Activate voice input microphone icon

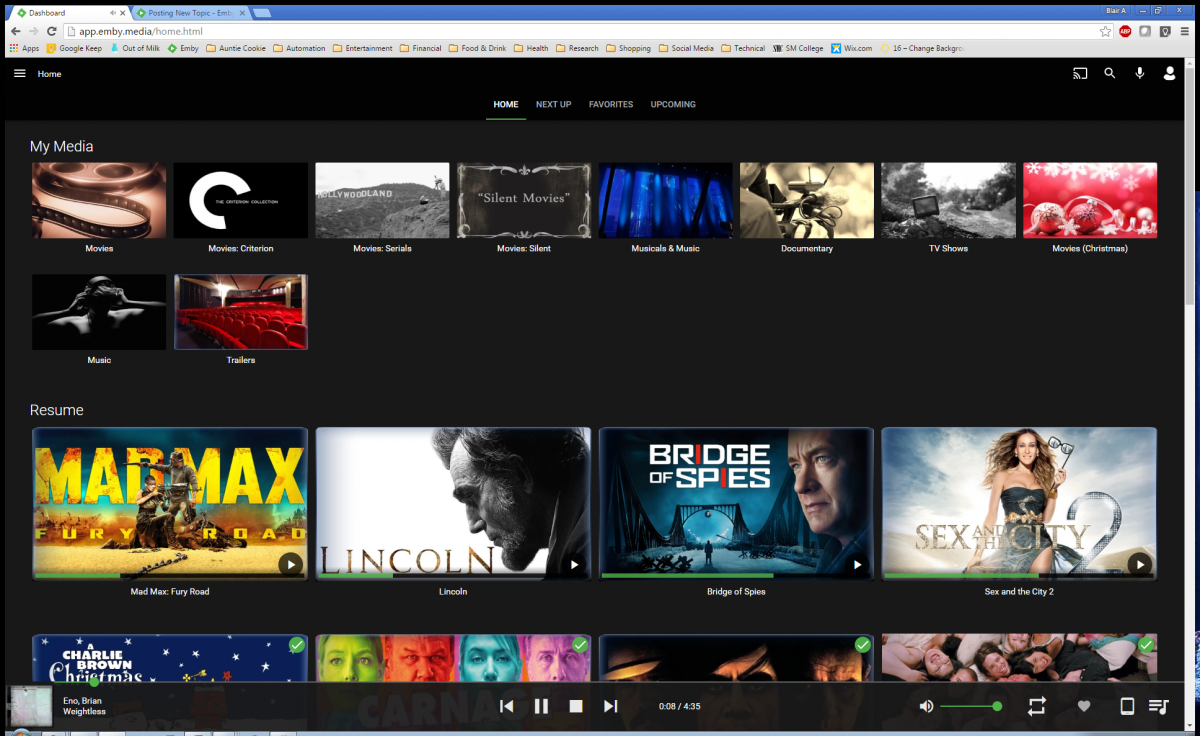pos(1140,73)
